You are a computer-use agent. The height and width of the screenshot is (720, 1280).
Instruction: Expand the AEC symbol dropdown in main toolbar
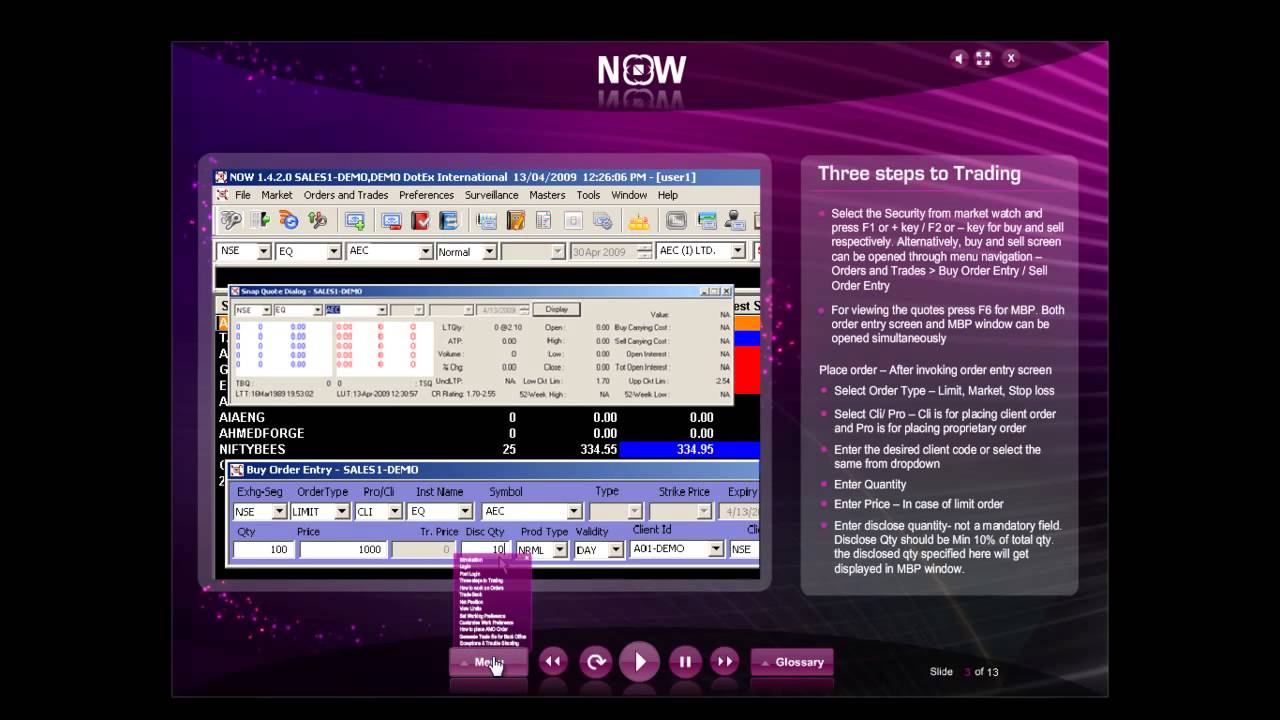(x=425, y=251)
